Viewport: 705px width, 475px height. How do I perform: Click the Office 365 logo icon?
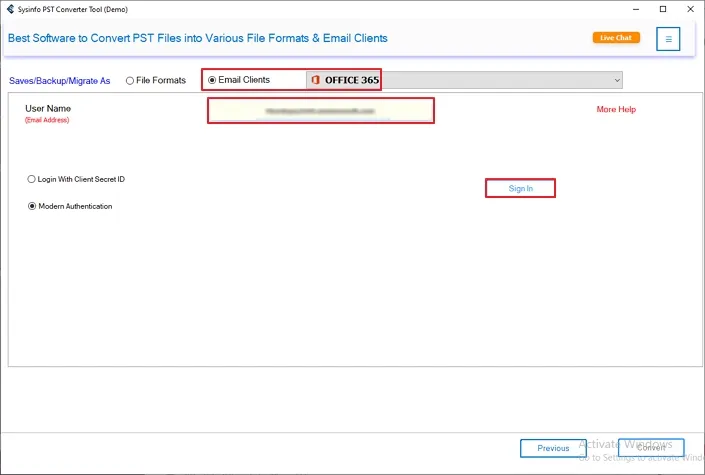pos(316,80)
